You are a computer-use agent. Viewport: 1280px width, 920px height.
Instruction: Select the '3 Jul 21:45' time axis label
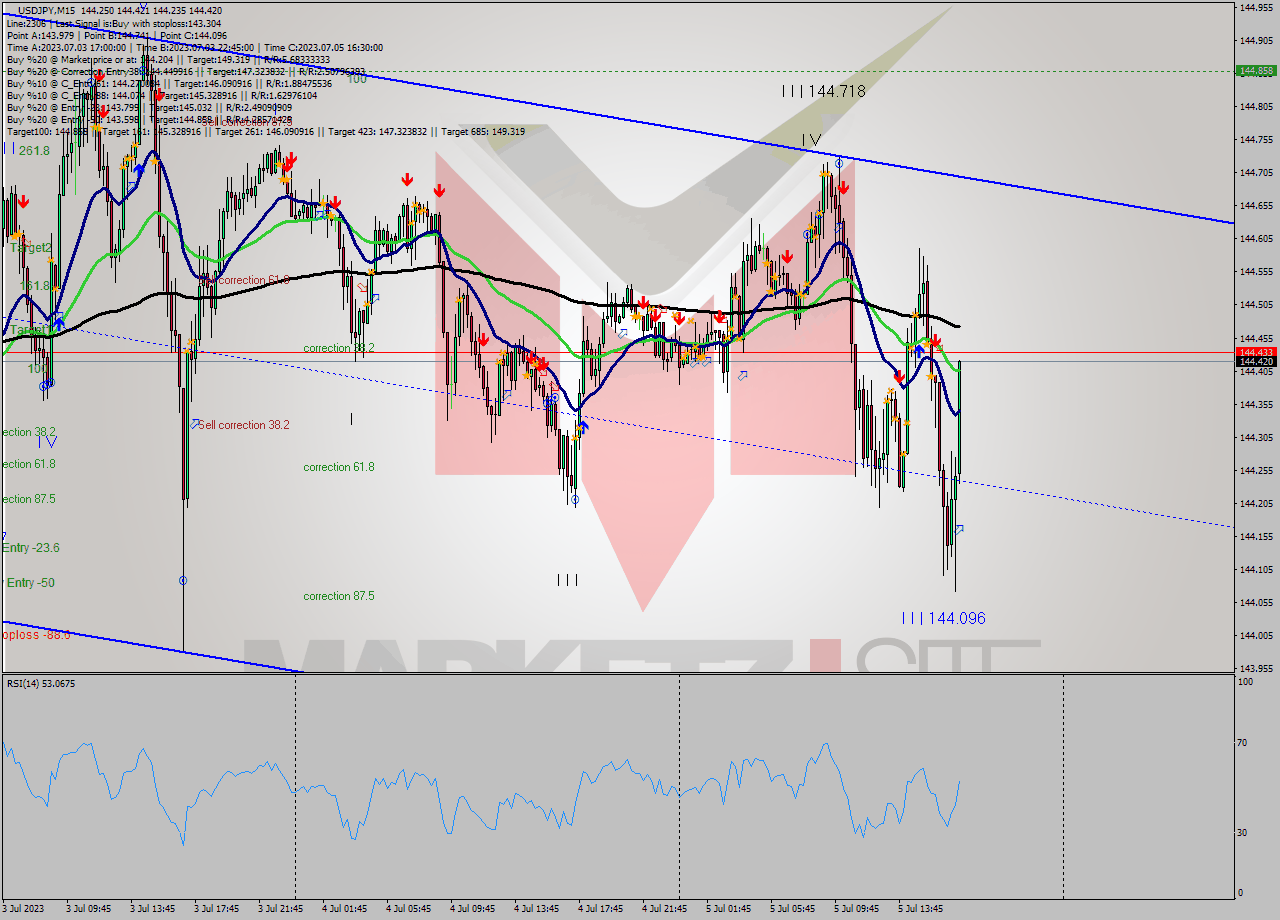pyautogui.click(x=281, y=909)
